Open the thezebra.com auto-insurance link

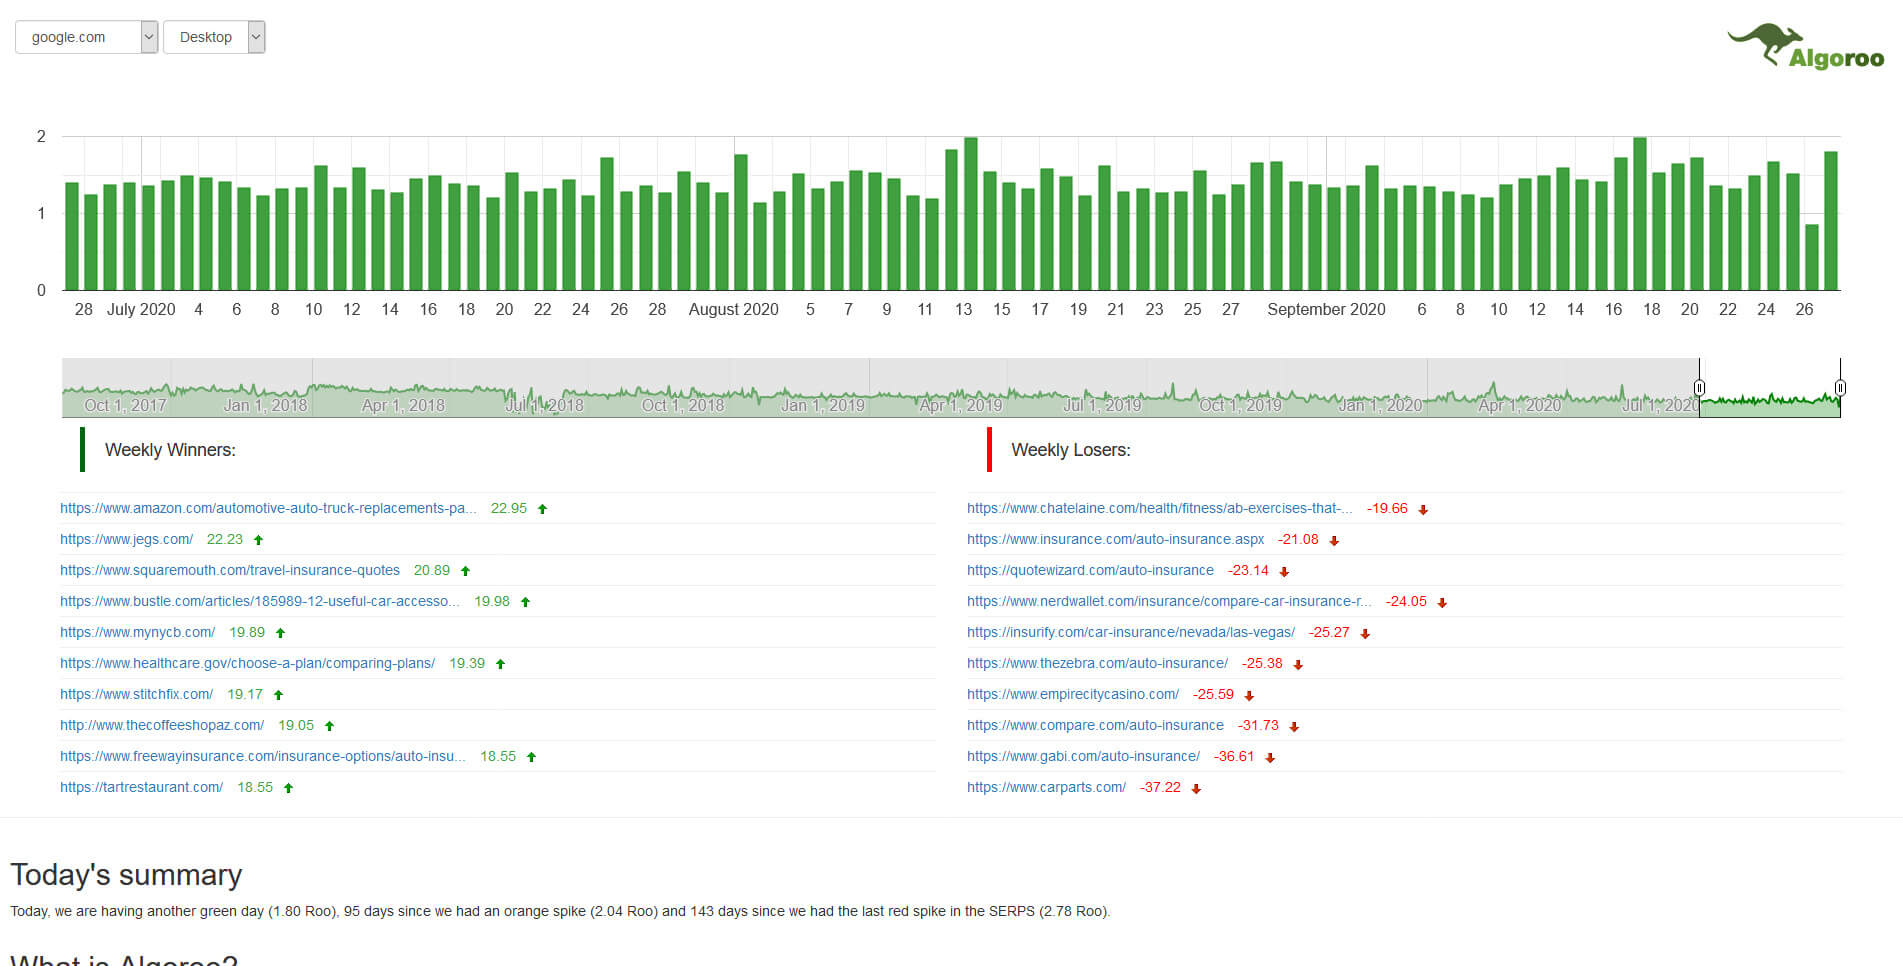[1097, 663]
